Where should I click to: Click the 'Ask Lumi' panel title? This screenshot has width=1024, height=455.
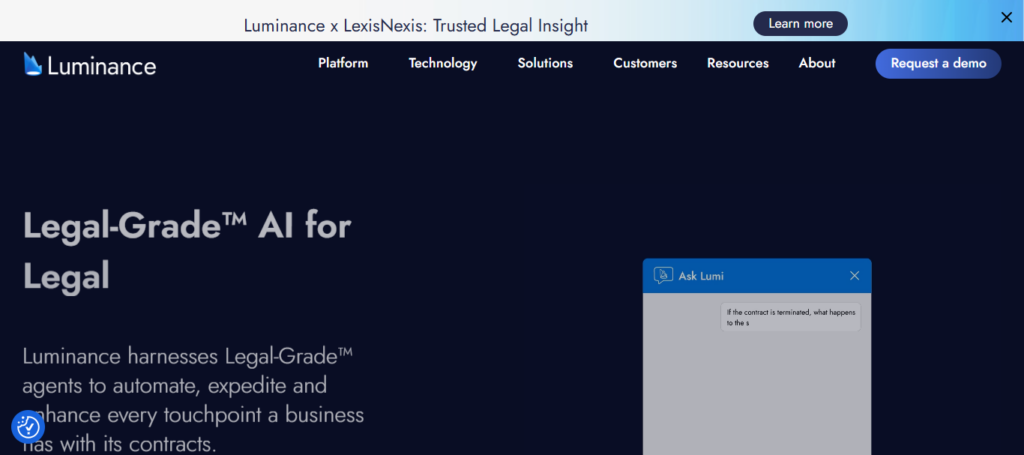click(x=701, y=276)
